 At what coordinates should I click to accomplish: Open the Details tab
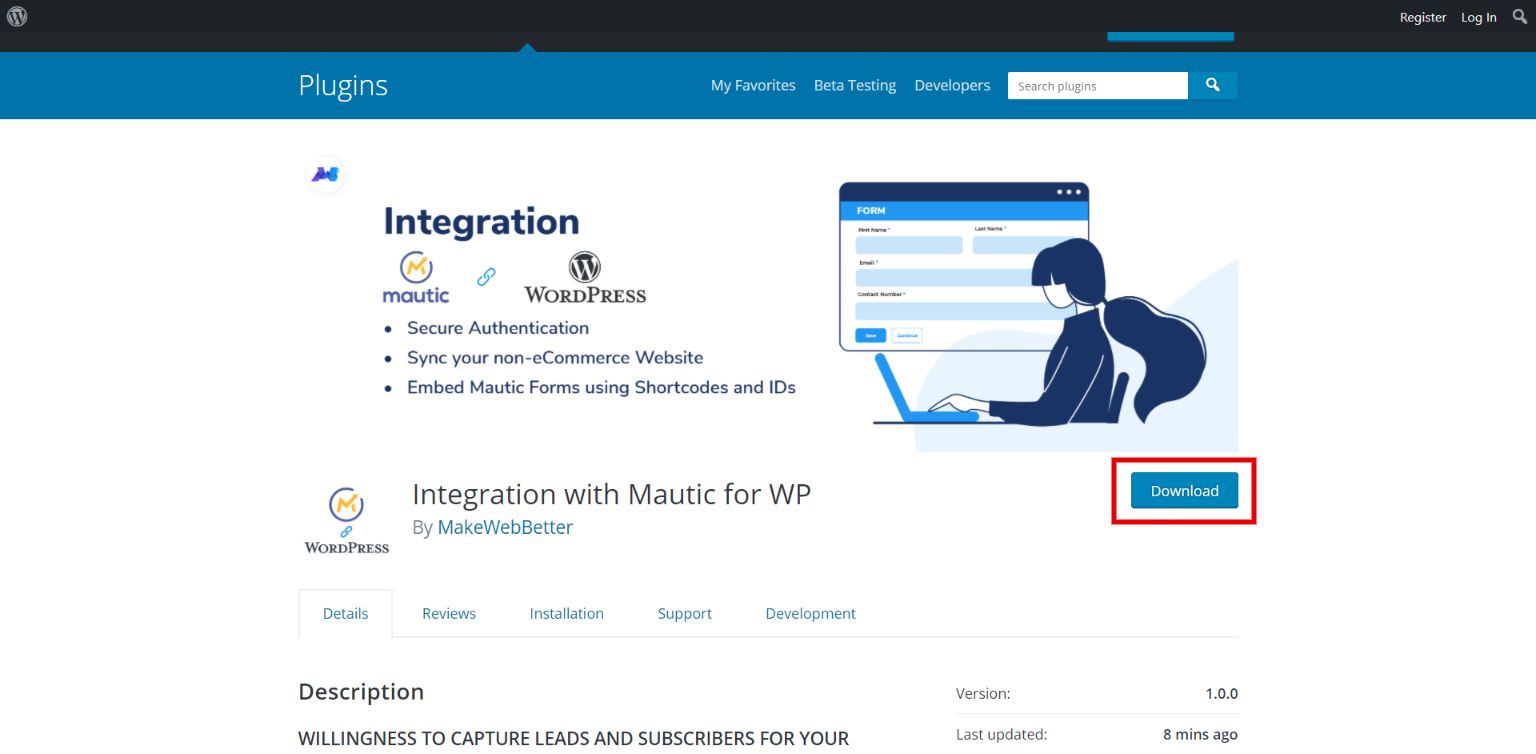345,613
